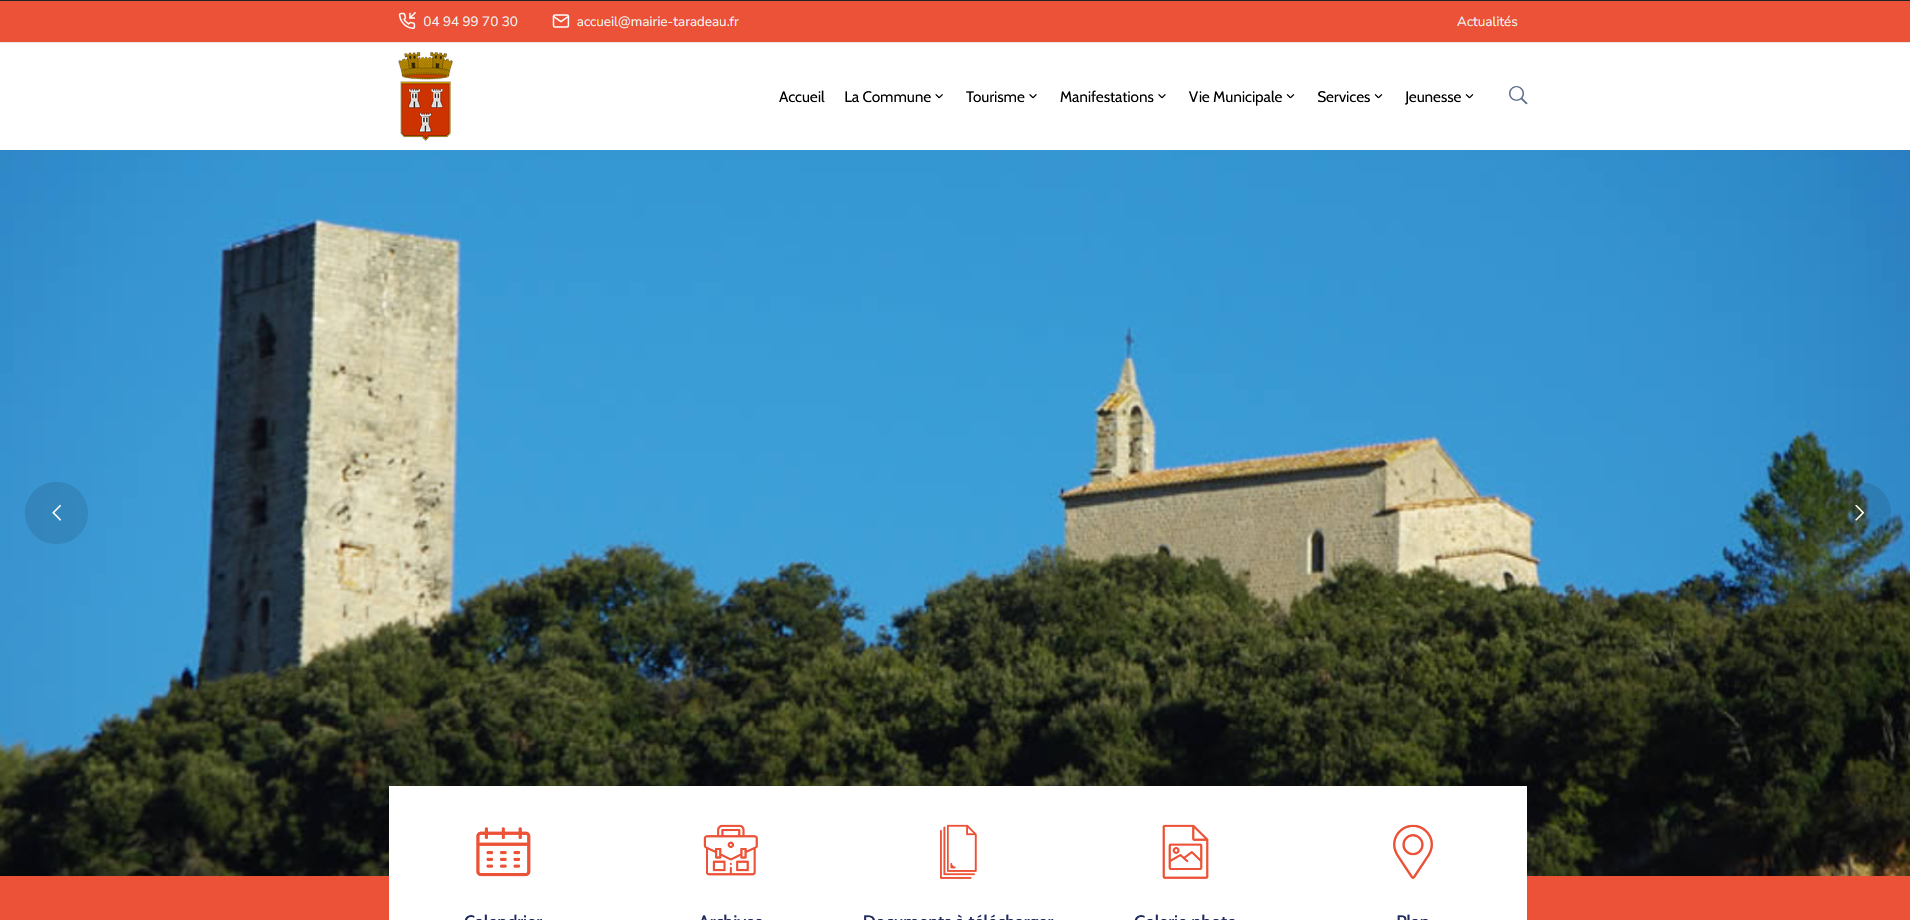The image size is (1910, 920).
Task: Expand the Vie Municipale dropdown menu
Action: pos(1241,97)
